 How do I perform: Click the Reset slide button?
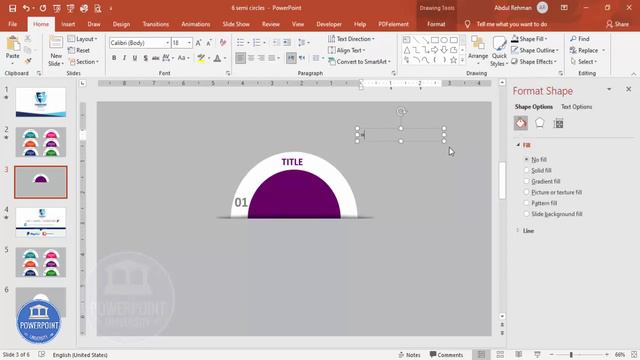click(x=79, y=50)
